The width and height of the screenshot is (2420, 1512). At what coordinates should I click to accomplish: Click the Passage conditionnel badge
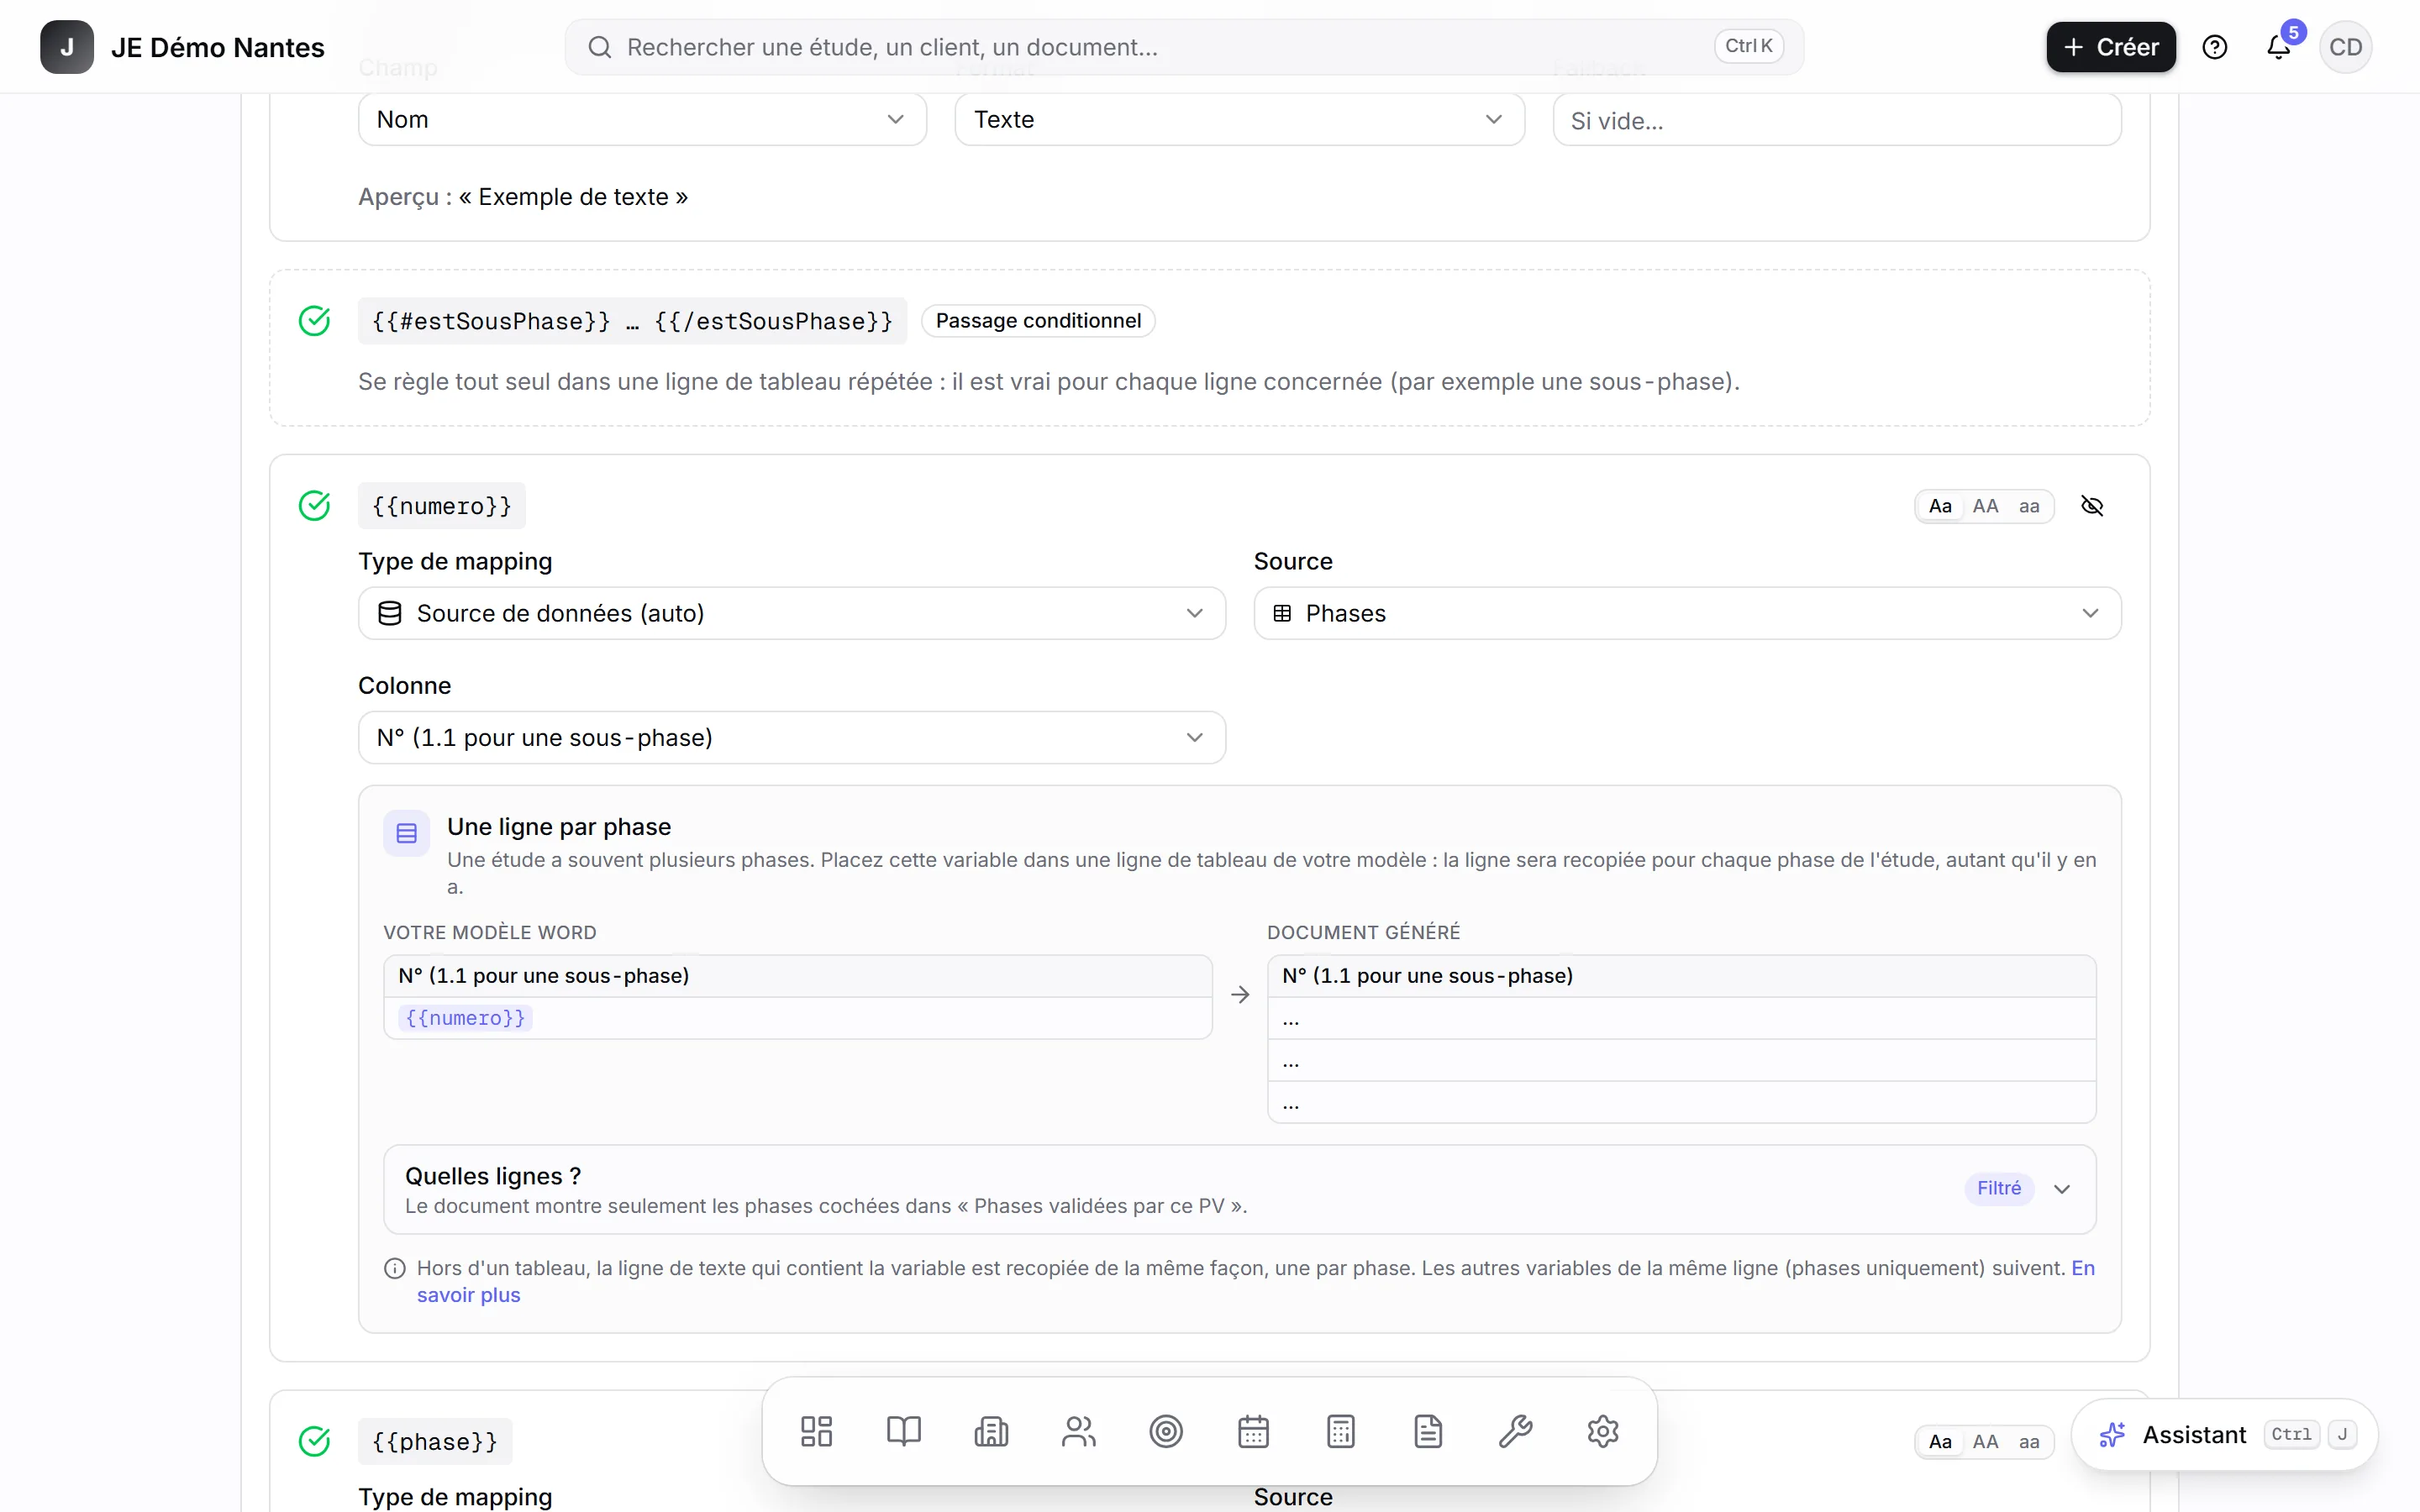[1038, 321]
